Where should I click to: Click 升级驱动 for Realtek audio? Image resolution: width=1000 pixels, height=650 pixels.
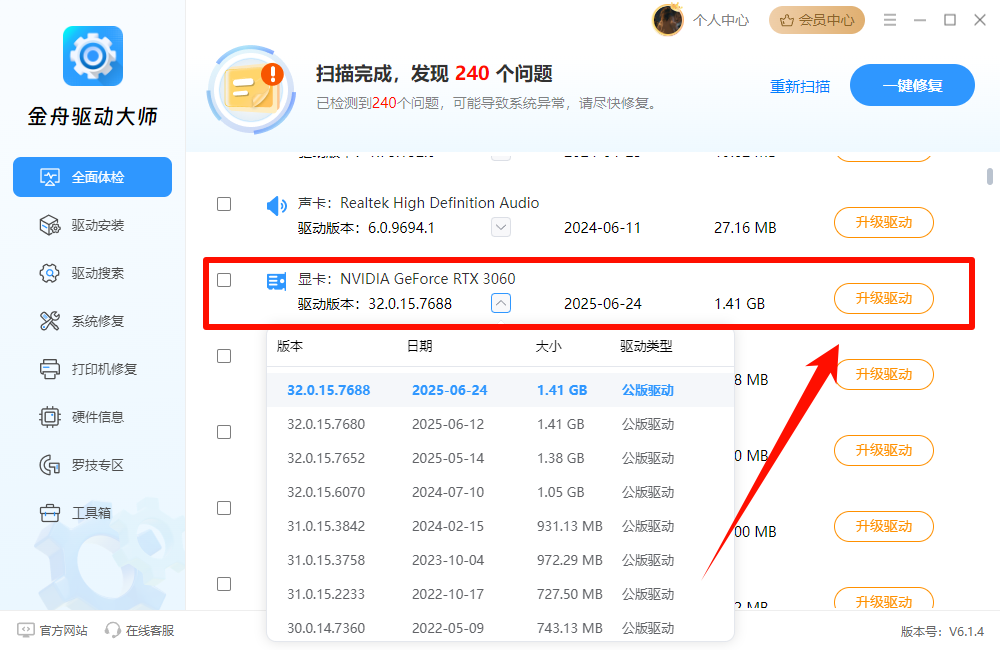[884, 223]
